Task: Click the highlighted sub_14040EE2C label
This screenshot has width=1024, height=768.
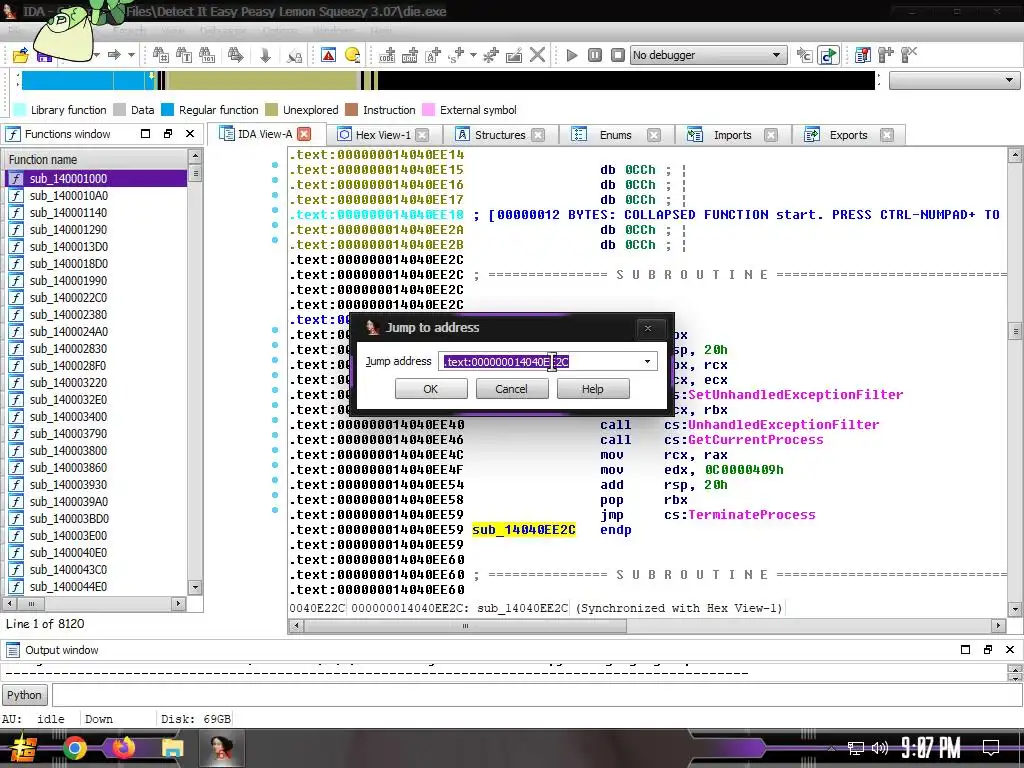Action: tap(524, 530)
